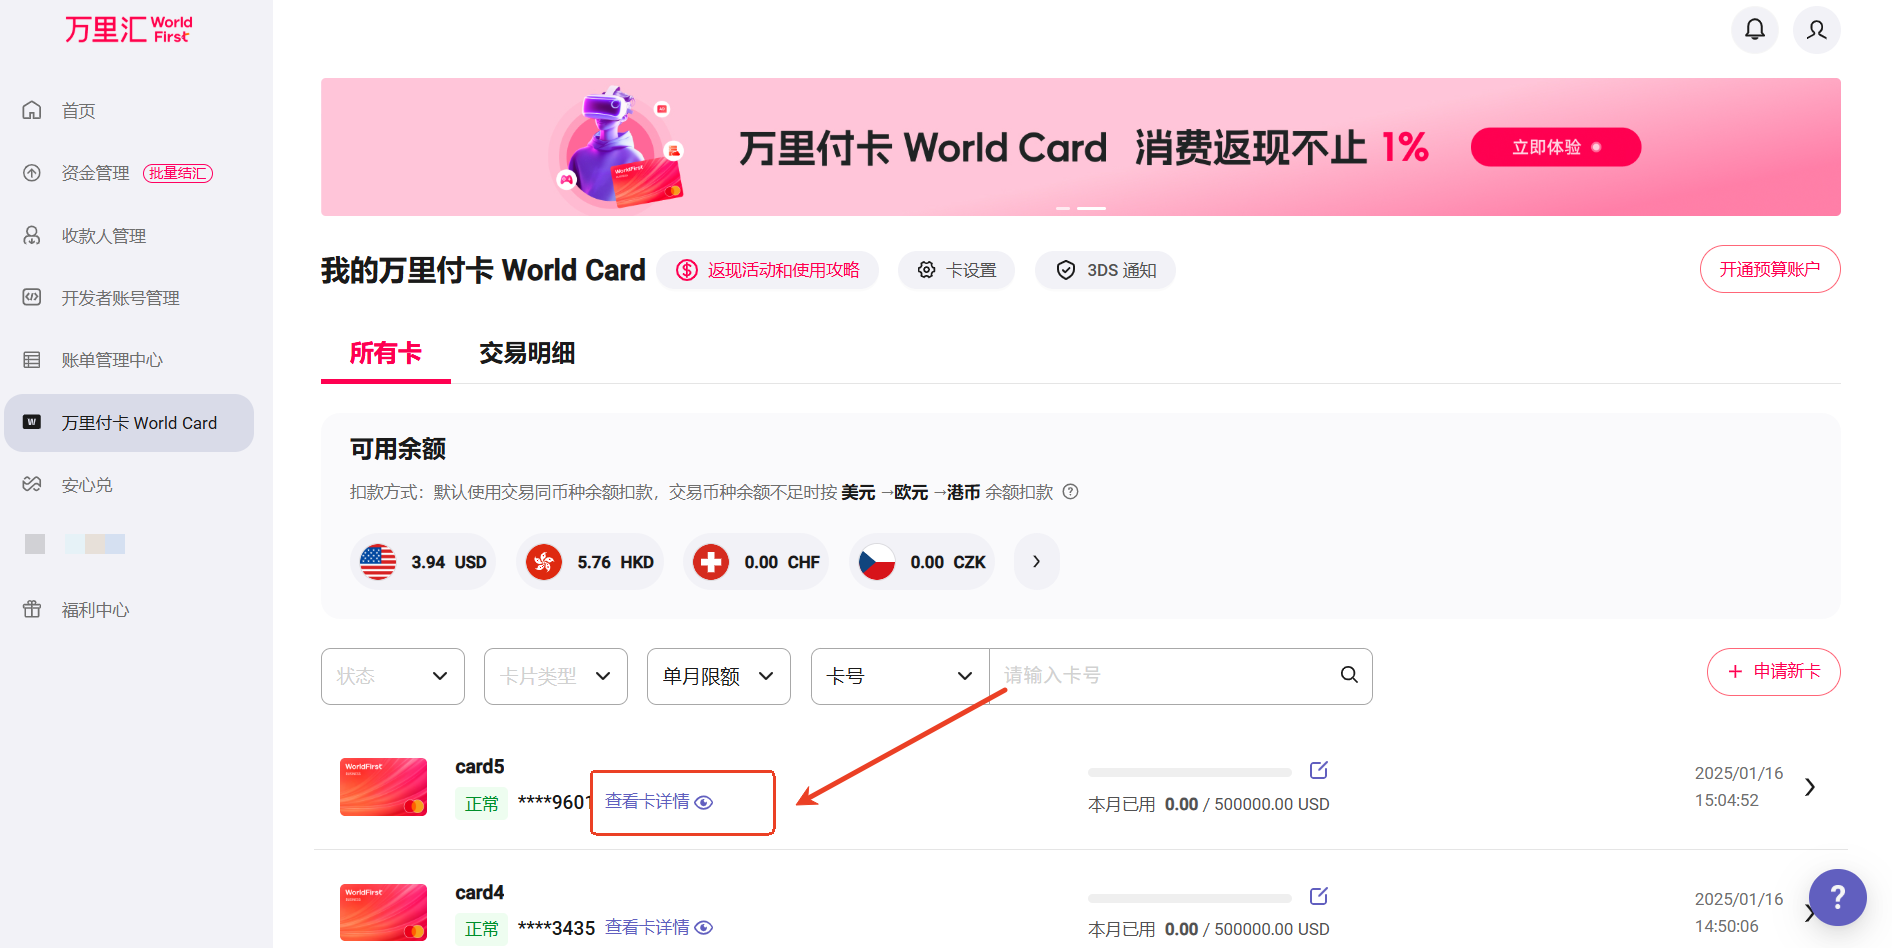Click the 开发者账号管理 code icon
1892x948 pixels.
pos(32,297)
